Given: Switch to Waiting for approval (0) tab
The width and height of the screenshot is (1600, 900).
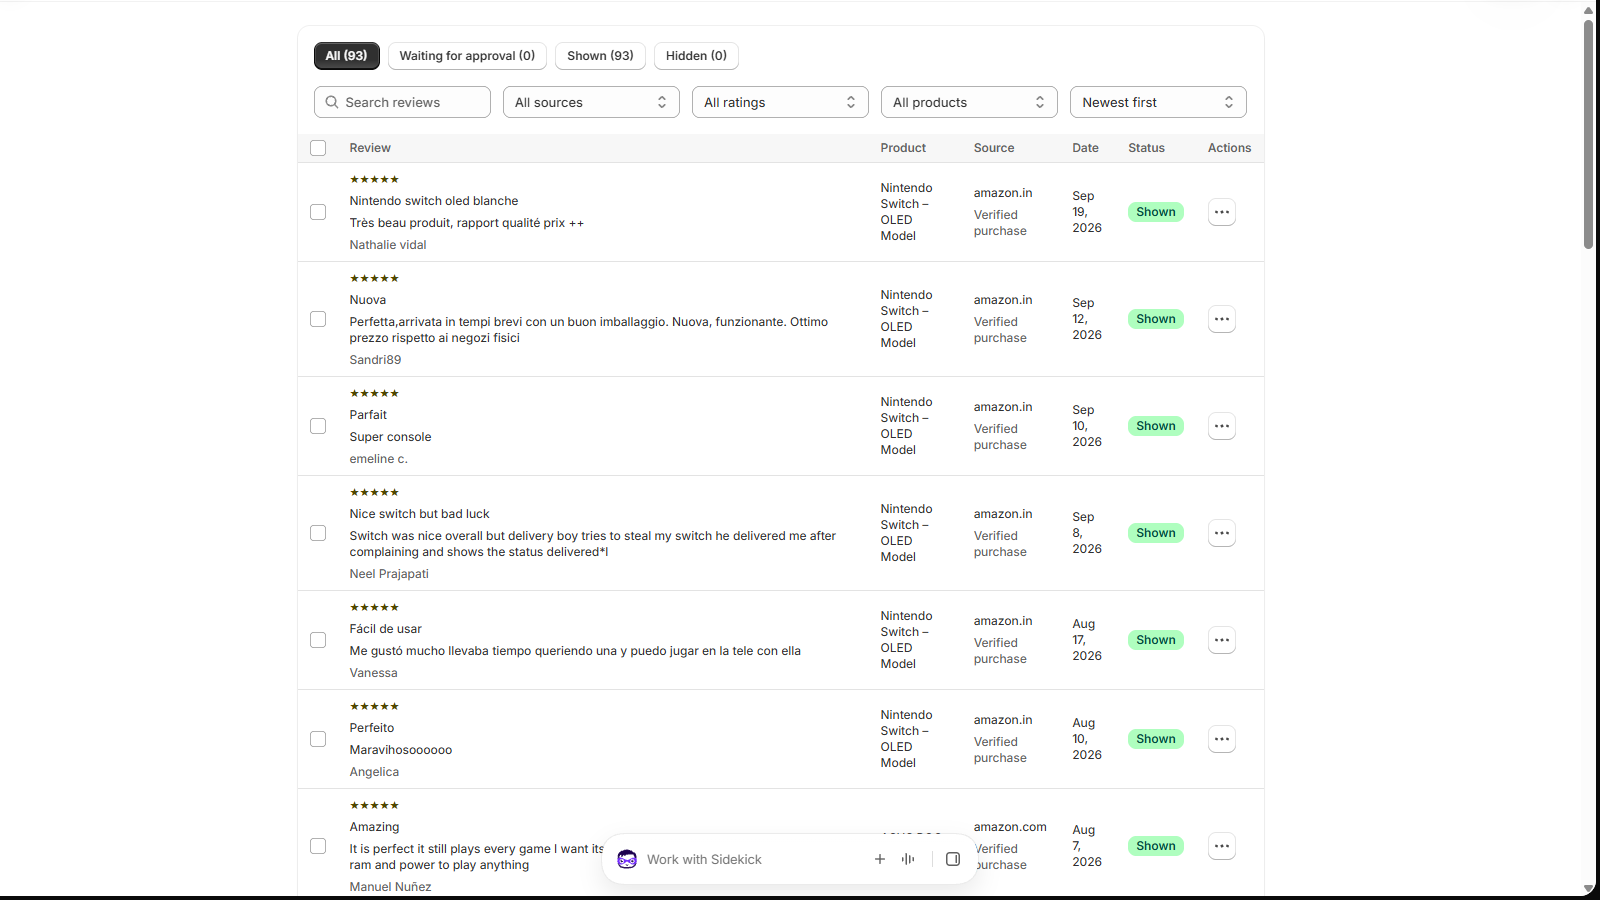Looking at the screenshot, I should [467, 56].
